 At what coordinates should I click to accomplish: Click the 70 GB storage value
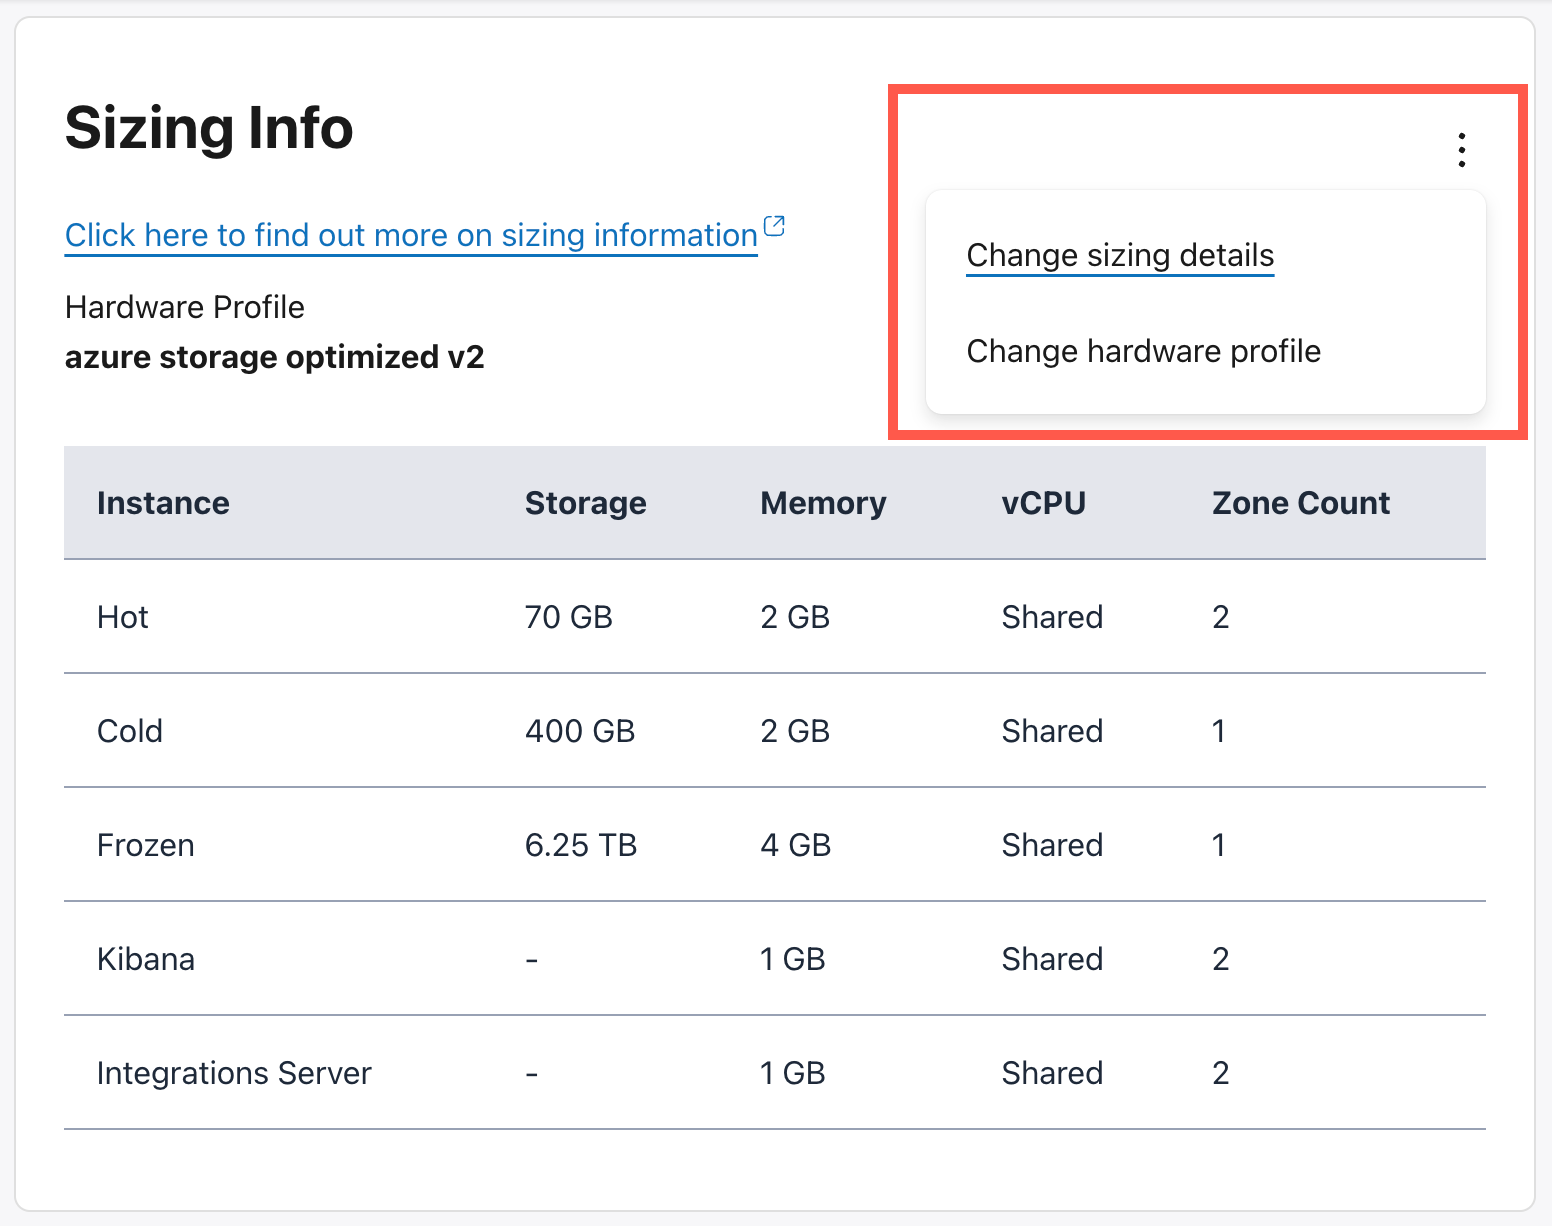pyautogui.click(x=569, y=617)
